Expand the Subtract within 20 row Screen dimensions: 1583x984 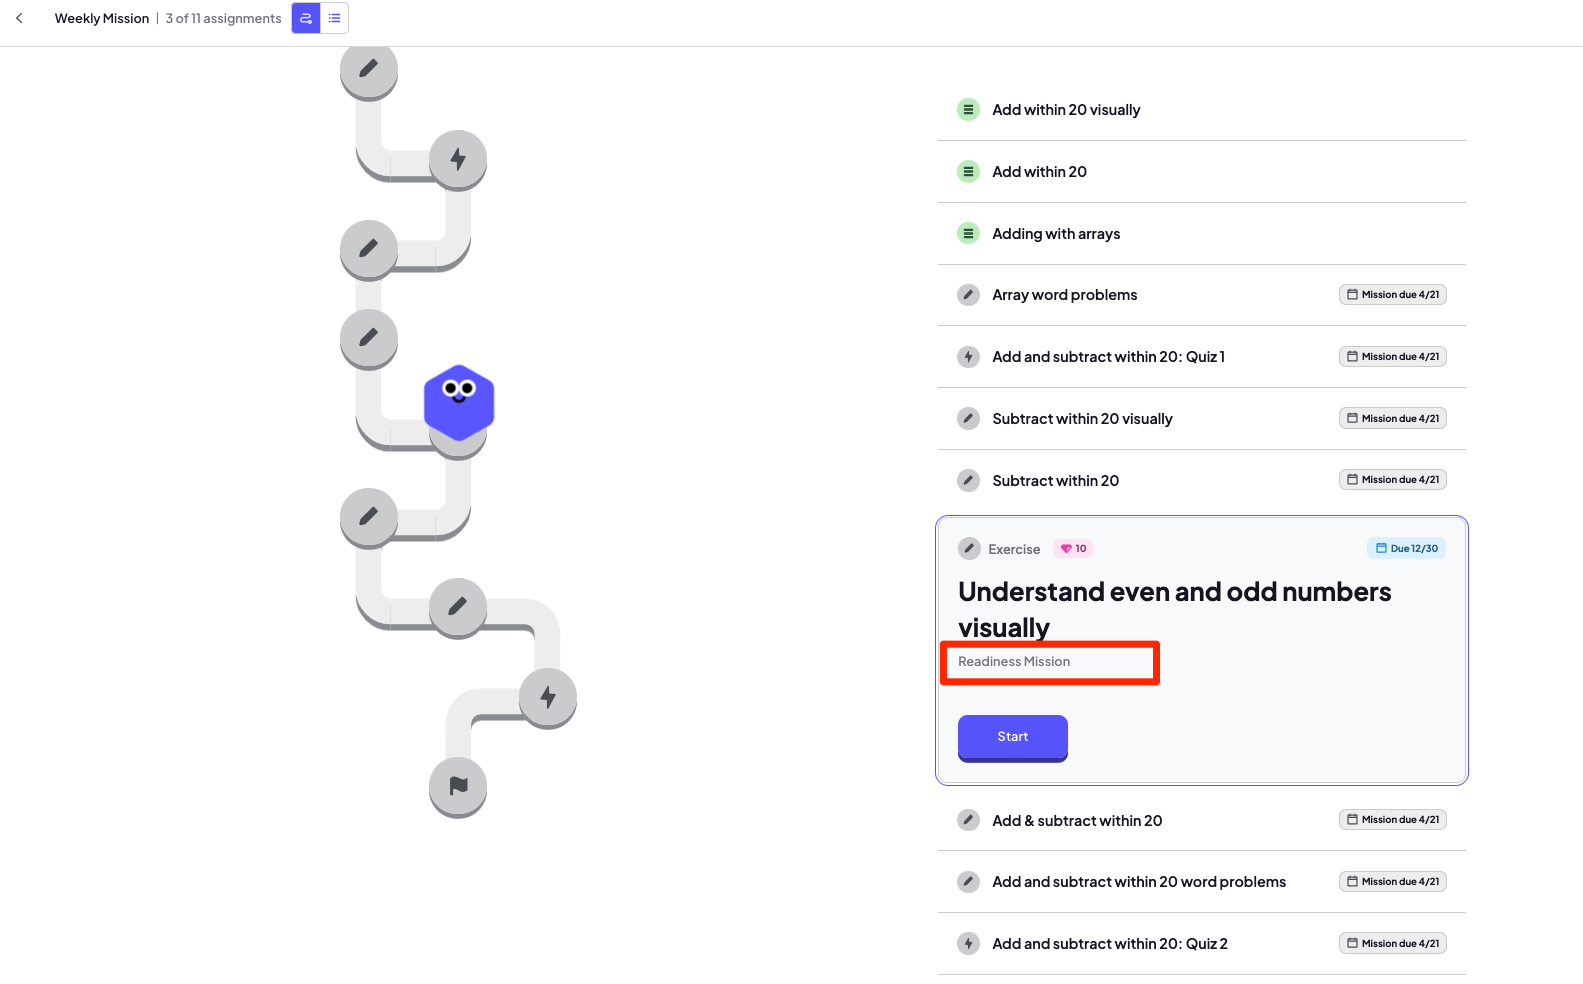1202,481
